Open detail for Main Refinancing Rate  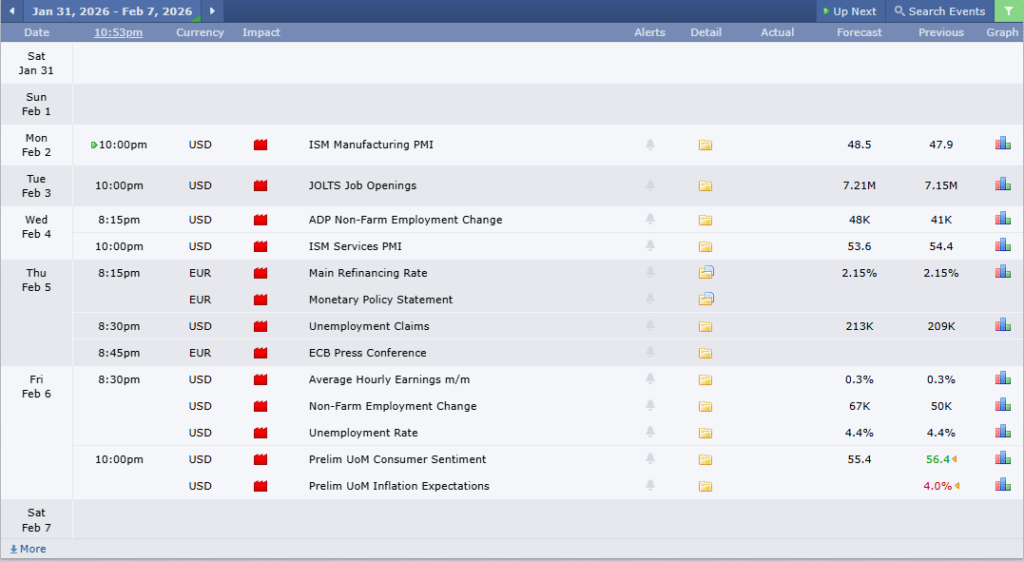[x=706, y=272]
